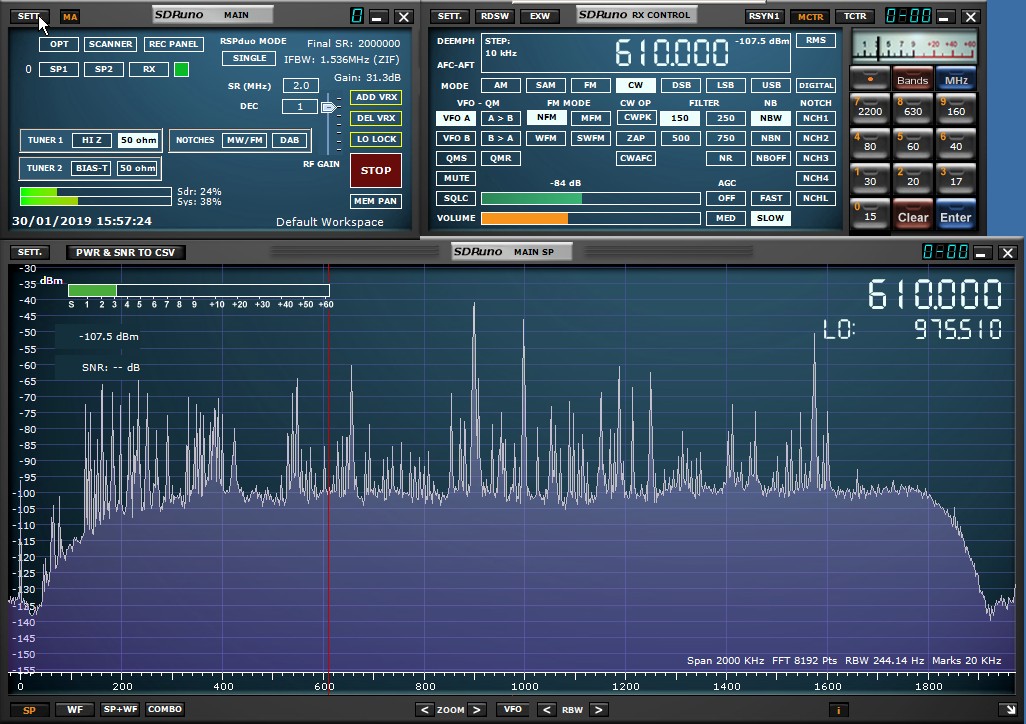
Task: Click the Bands keypad button
Action: [913, 80]
